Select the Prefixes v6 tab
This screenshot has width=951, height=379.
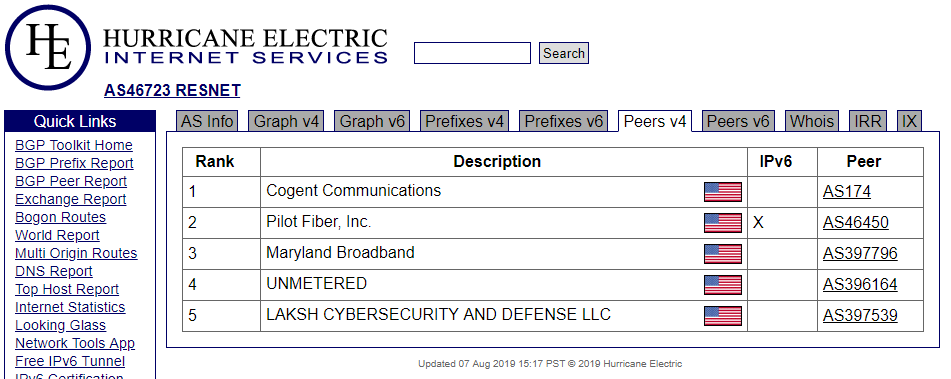click(564, 121)
